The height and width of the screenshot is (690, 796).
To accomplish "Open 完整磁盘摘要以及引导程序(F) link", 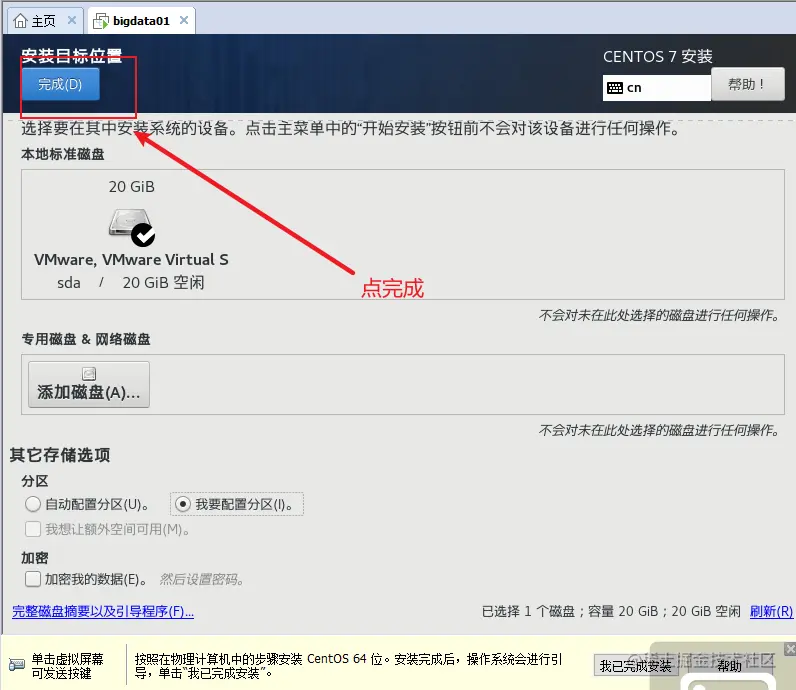I will 103,611.
